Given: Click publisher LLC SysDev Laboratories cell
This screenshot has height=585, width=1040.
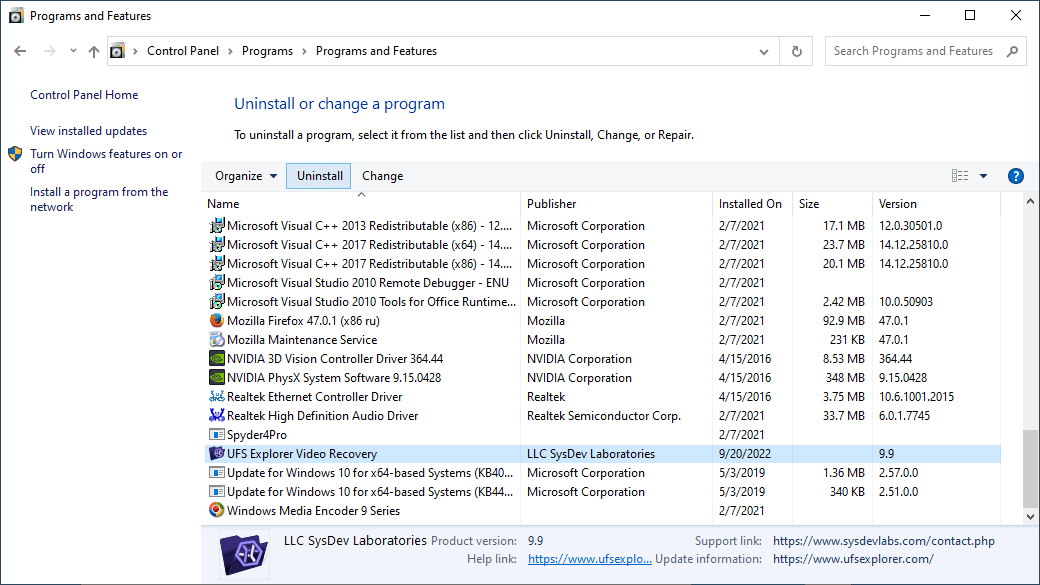Looking at the screenshot, I should point(591,454).
